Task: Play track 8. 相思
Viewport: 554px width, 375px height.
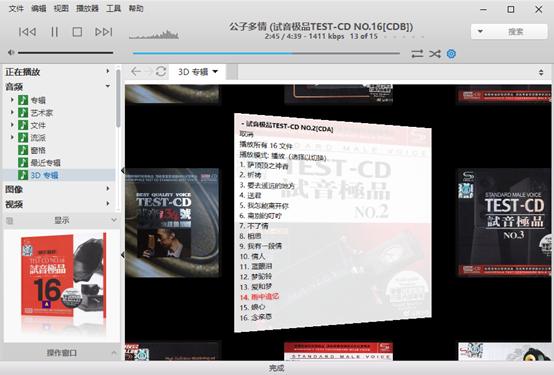Action: [250, 236]
